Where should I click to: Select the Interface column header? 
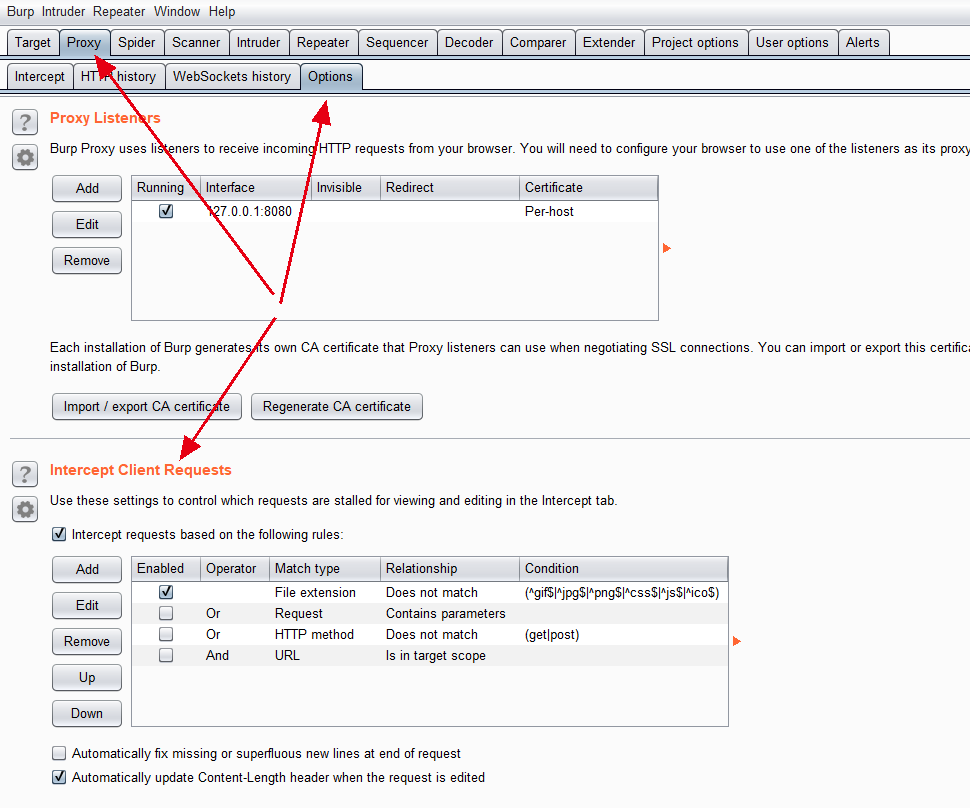pyautogui.click(x=255, y=187)
